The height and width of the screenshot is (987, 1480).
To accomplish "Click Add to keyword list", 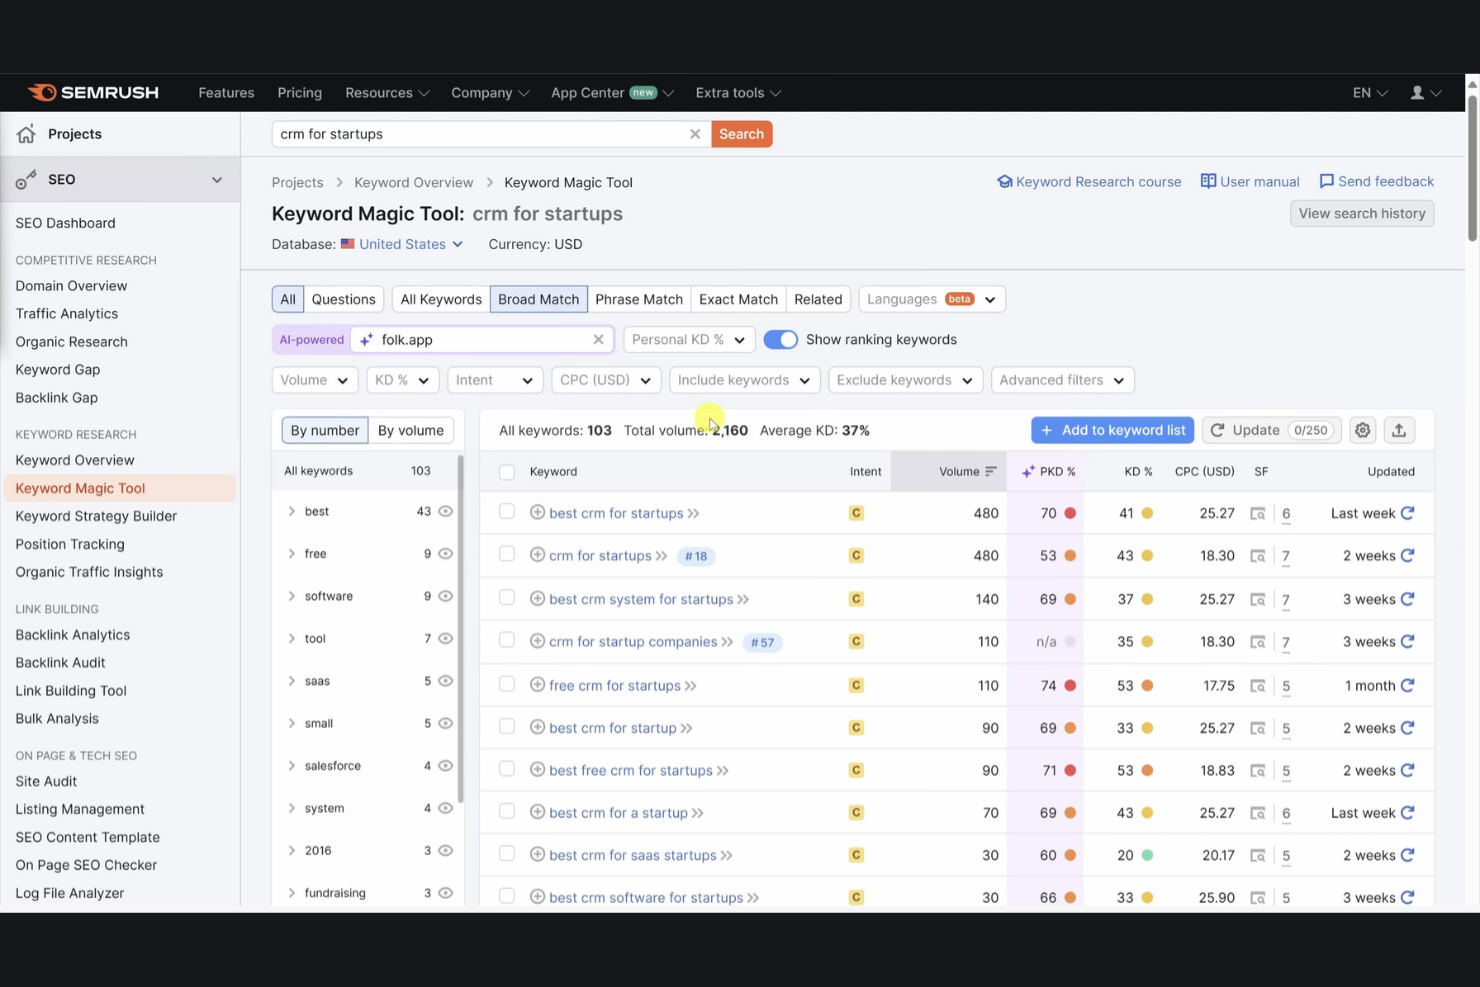I will pyautogui.click(x=1112, y=430).
